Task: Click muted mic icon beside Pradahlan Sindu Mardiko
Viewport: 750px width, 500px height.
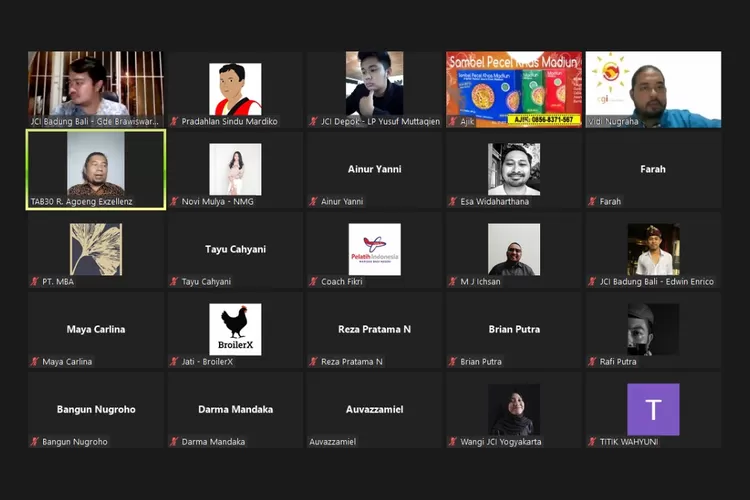Action: pyautogui.click(x=174, y=121)
